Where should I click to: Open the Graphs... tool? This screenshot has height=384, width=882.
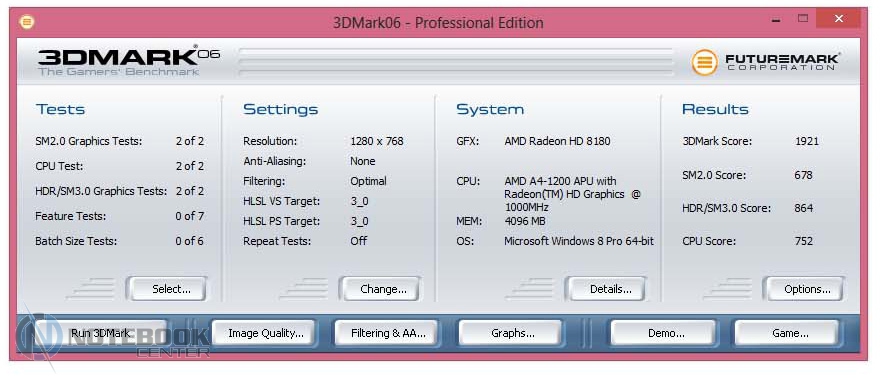[510, 333]
